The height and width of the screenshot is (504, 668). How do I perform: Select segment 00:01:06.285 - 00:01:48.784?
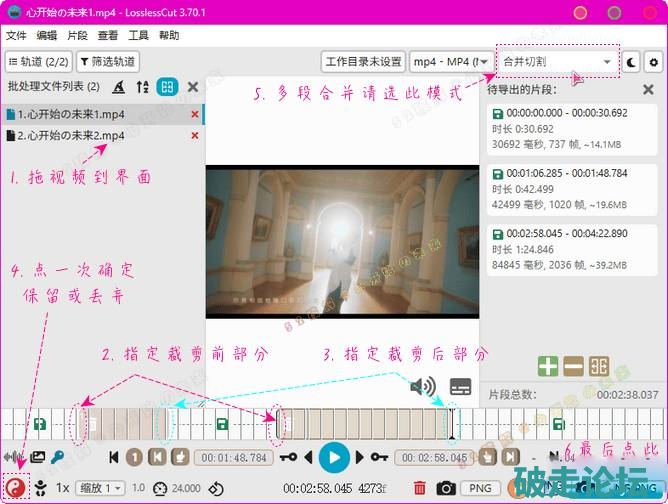pyautogui.click(x=571, y=189)
